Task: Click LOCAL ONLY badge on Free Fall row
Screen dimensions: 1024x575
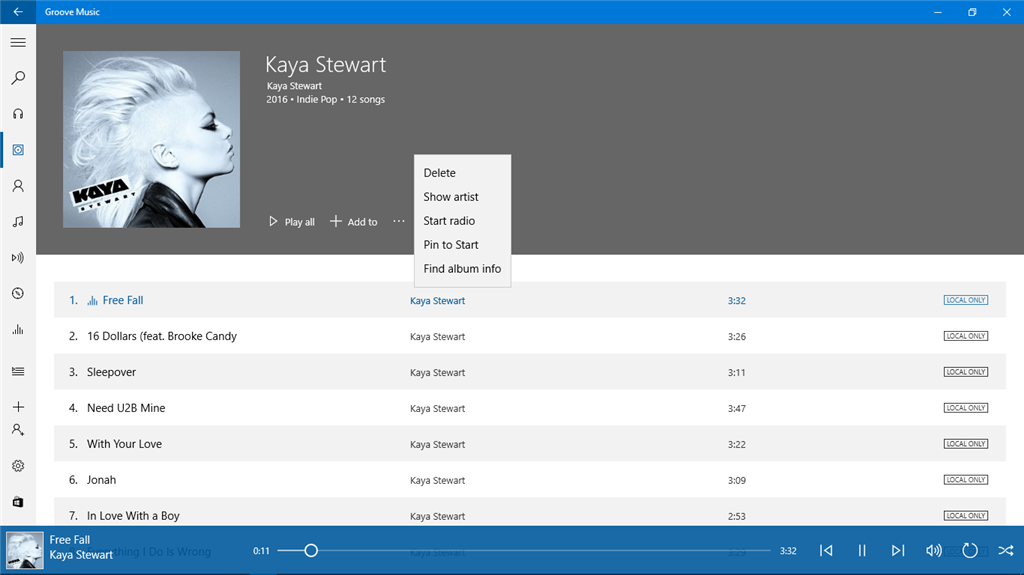Action: (x=965, y=300)
